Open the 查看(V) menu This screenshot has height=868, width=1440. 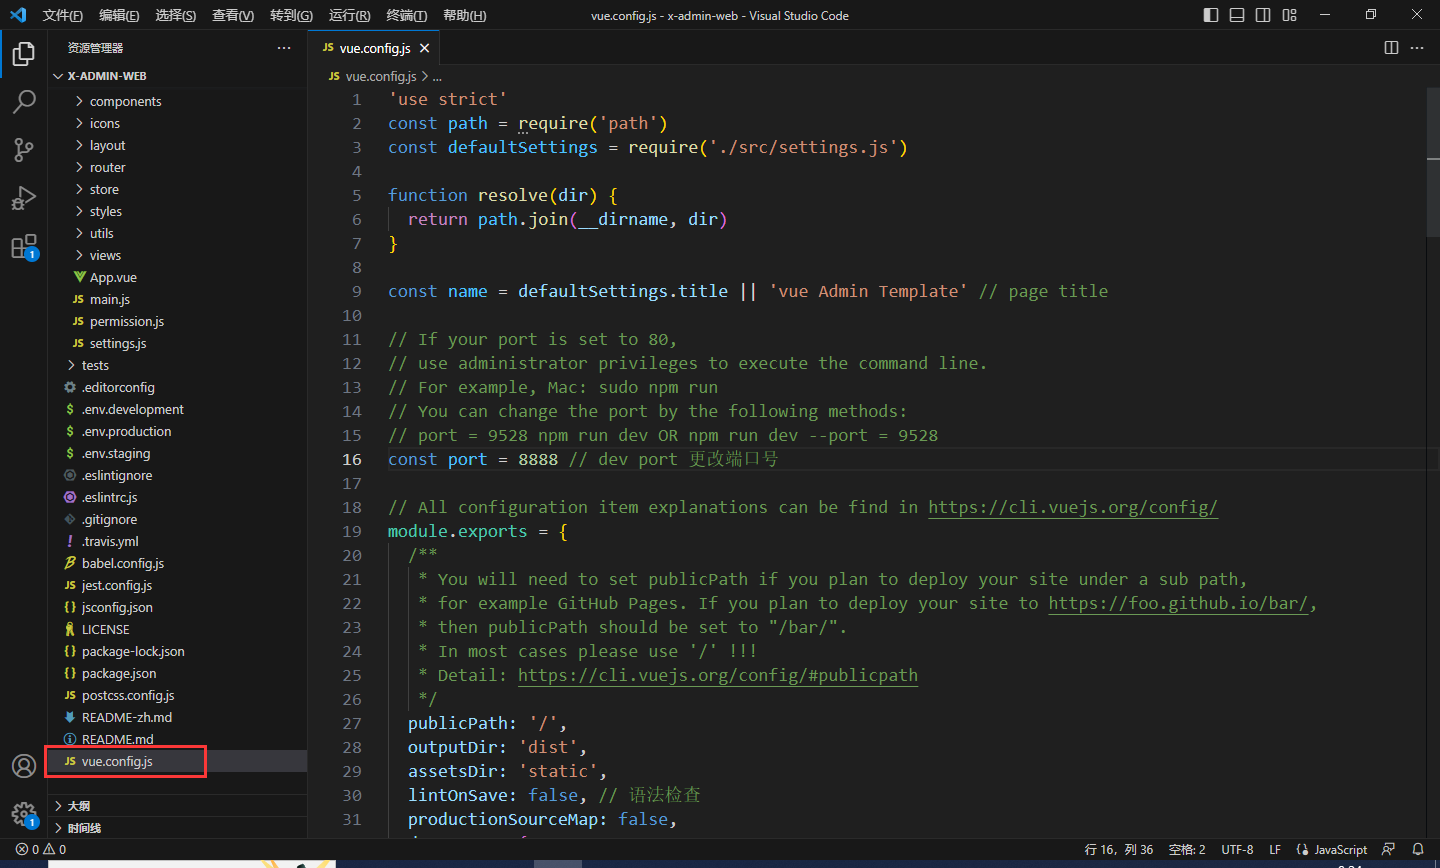pos(233,15)
